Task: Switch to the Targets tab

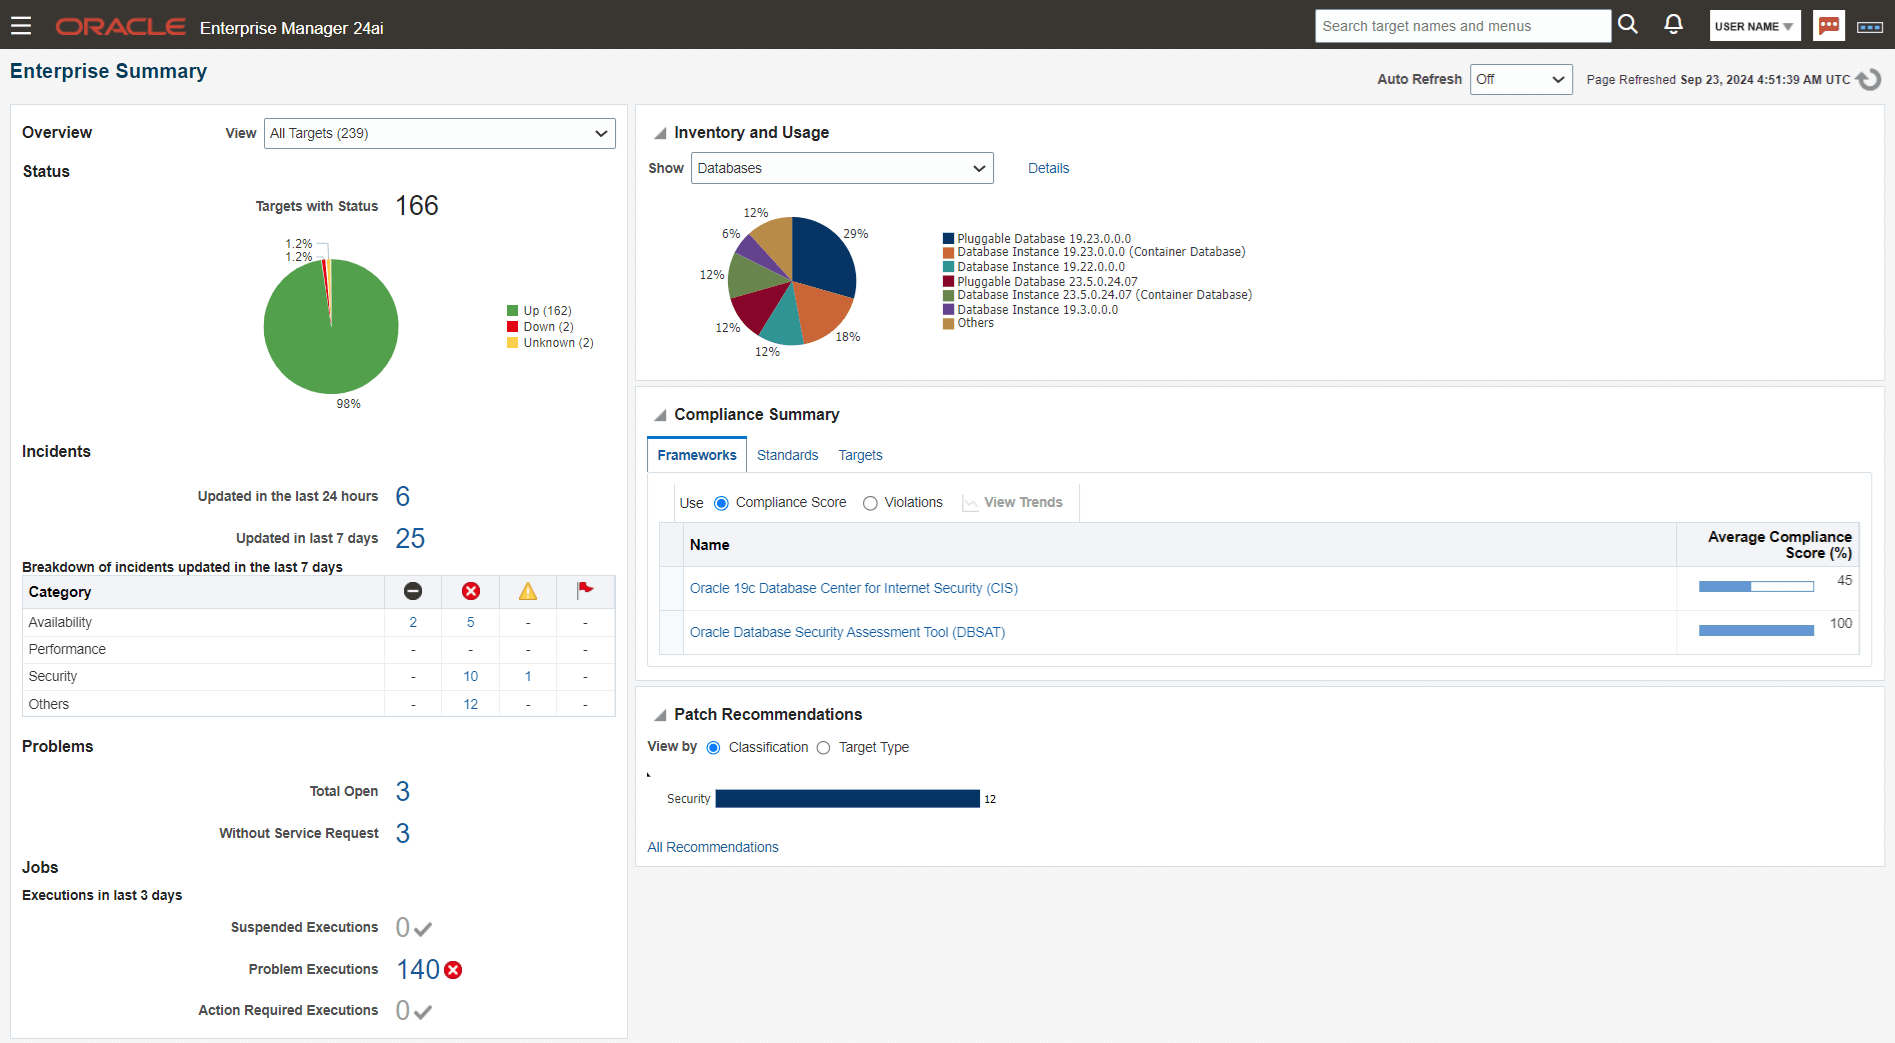Action: [860, 455]
